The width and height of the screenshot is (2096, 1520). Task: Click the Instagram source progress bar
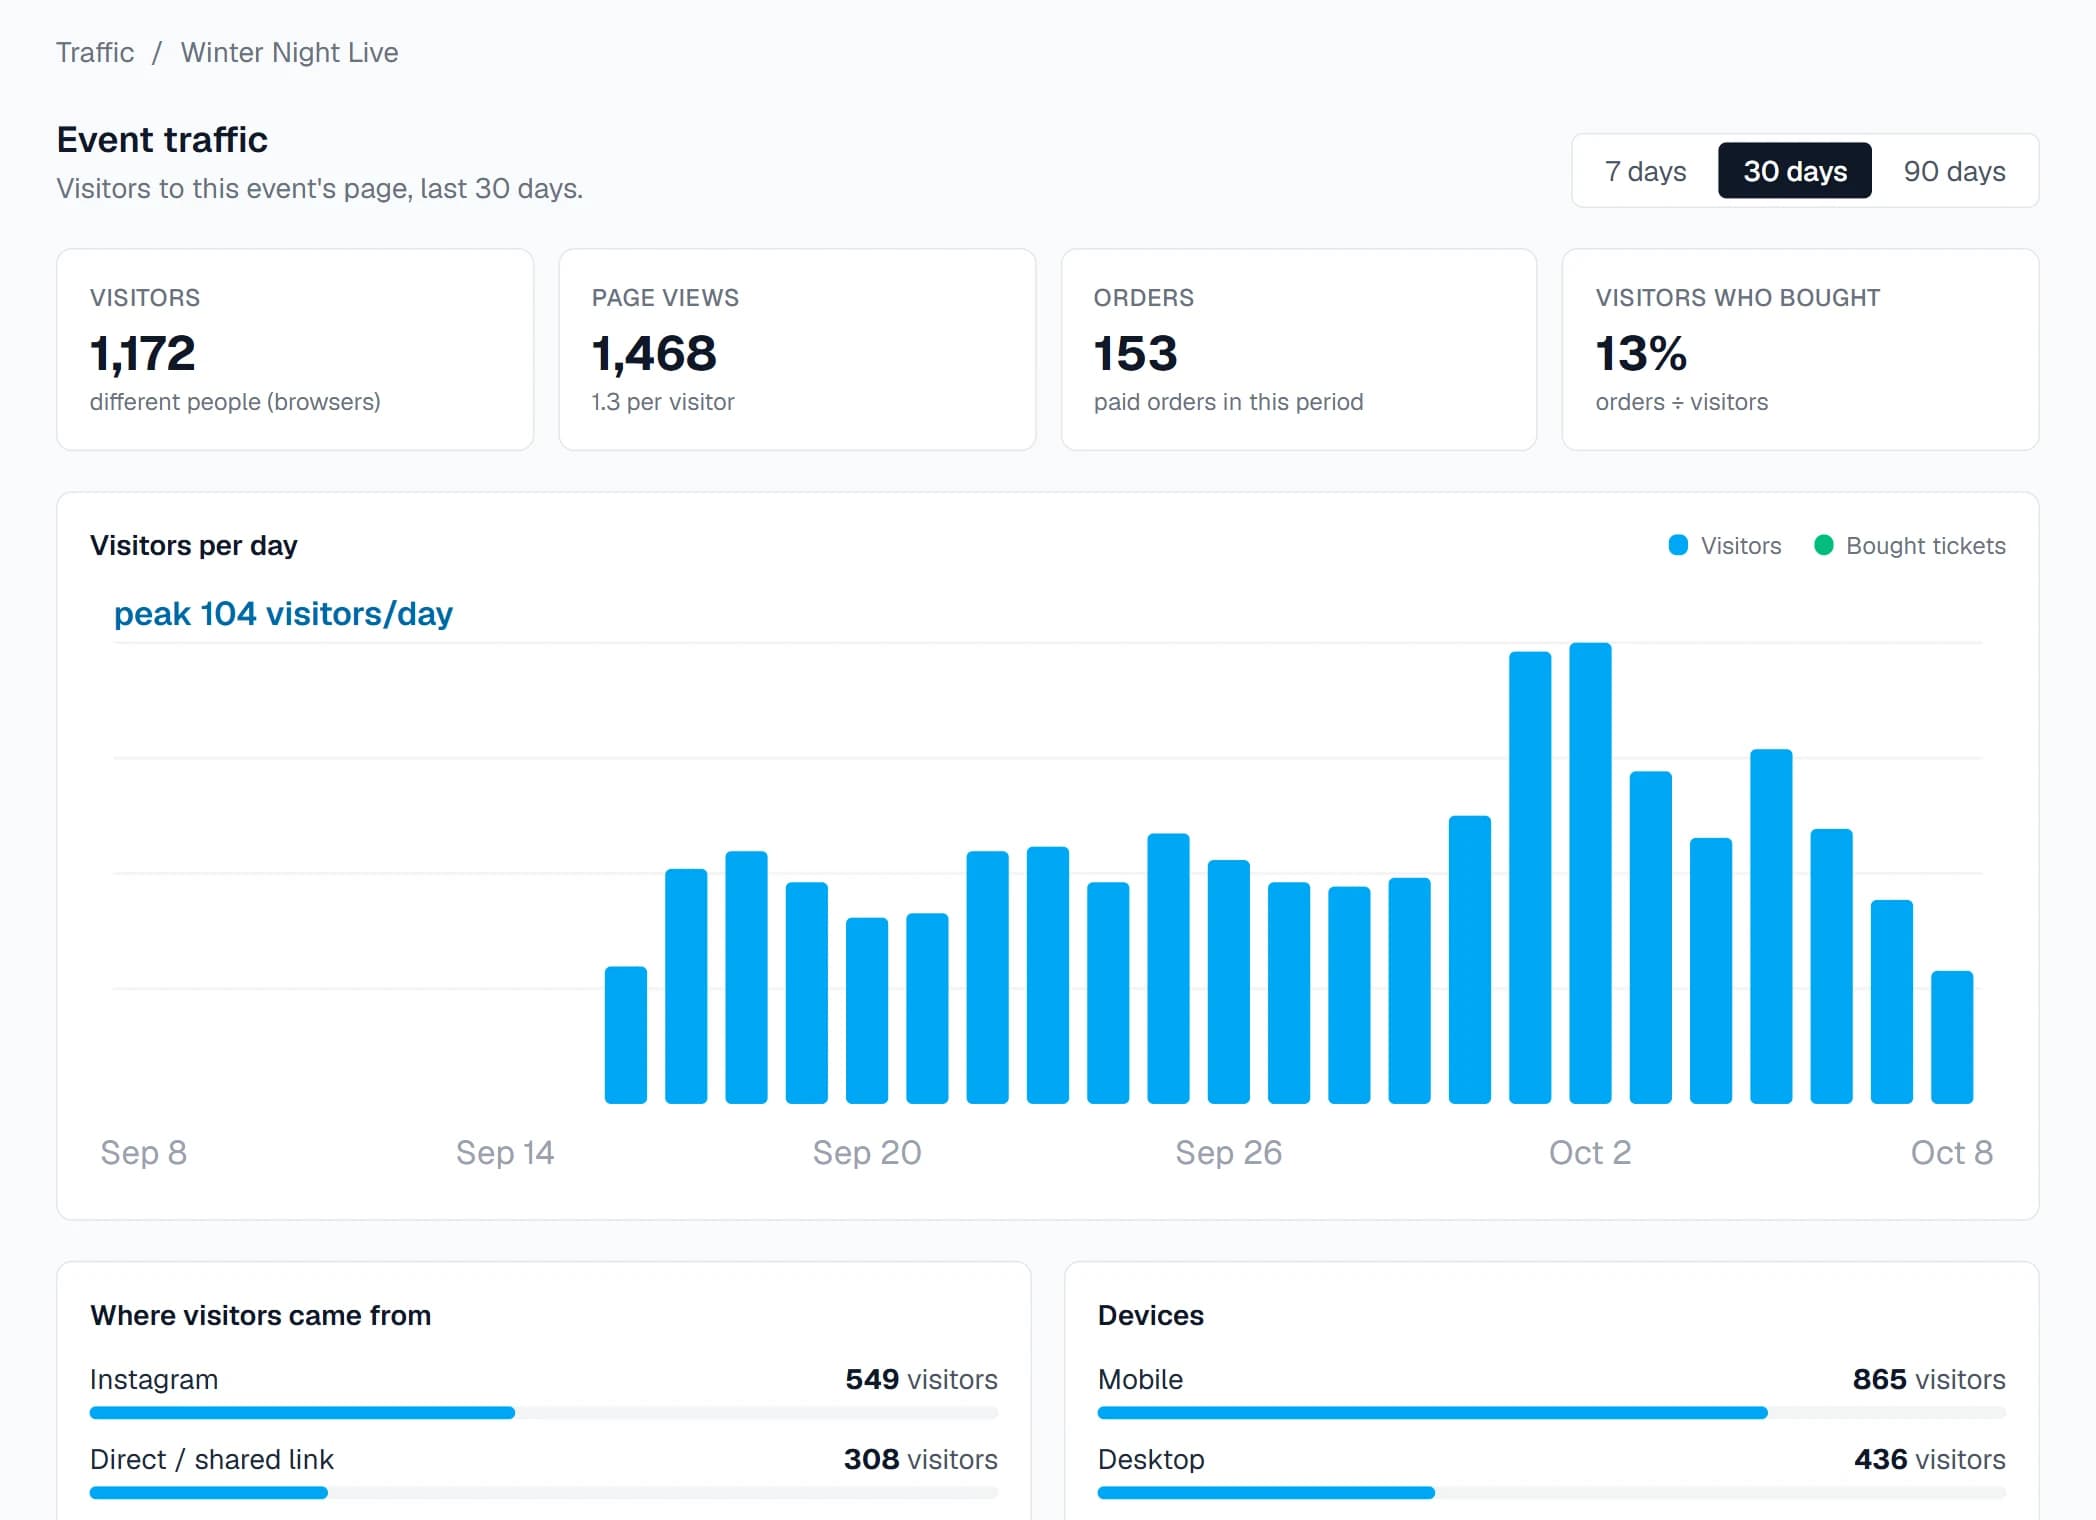544,1413
